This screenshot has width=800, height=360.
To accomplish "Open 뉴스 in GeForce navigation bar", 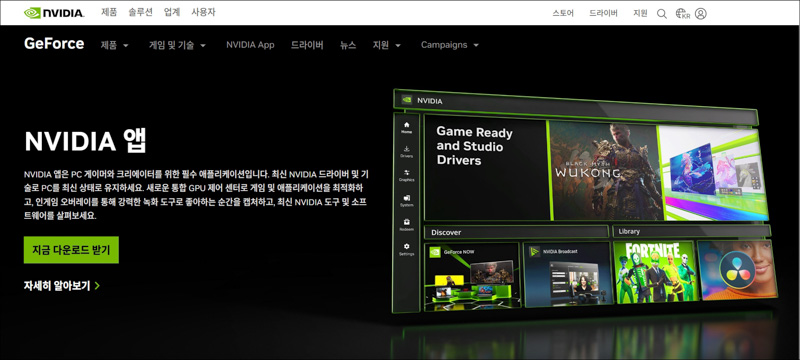I will coord(348,45).
